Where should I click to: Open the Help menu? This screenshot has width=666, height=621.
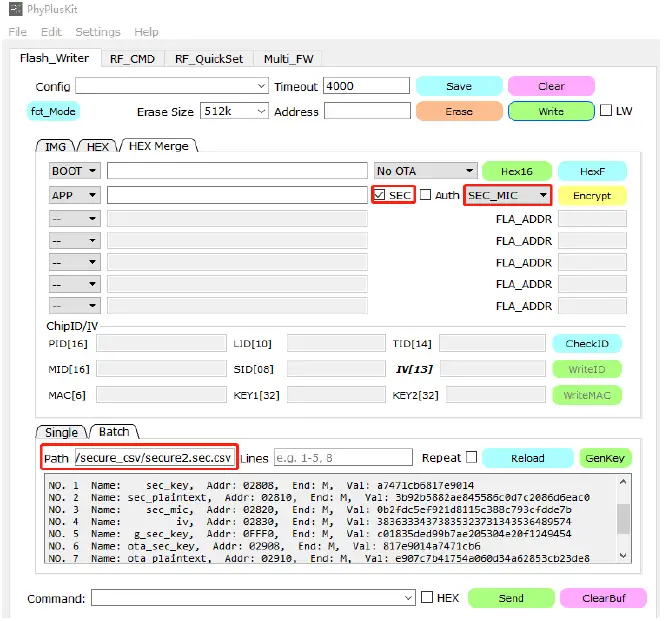(146, 32)
